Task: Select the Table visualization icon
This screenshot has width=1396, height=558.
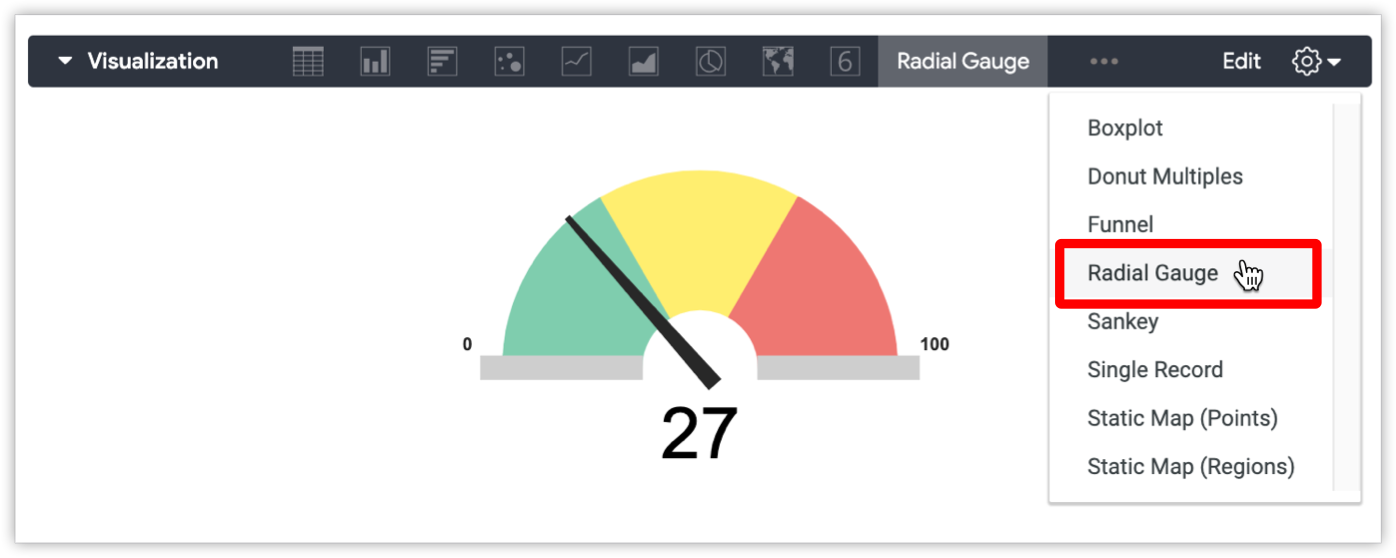Action: pos(308,62)
